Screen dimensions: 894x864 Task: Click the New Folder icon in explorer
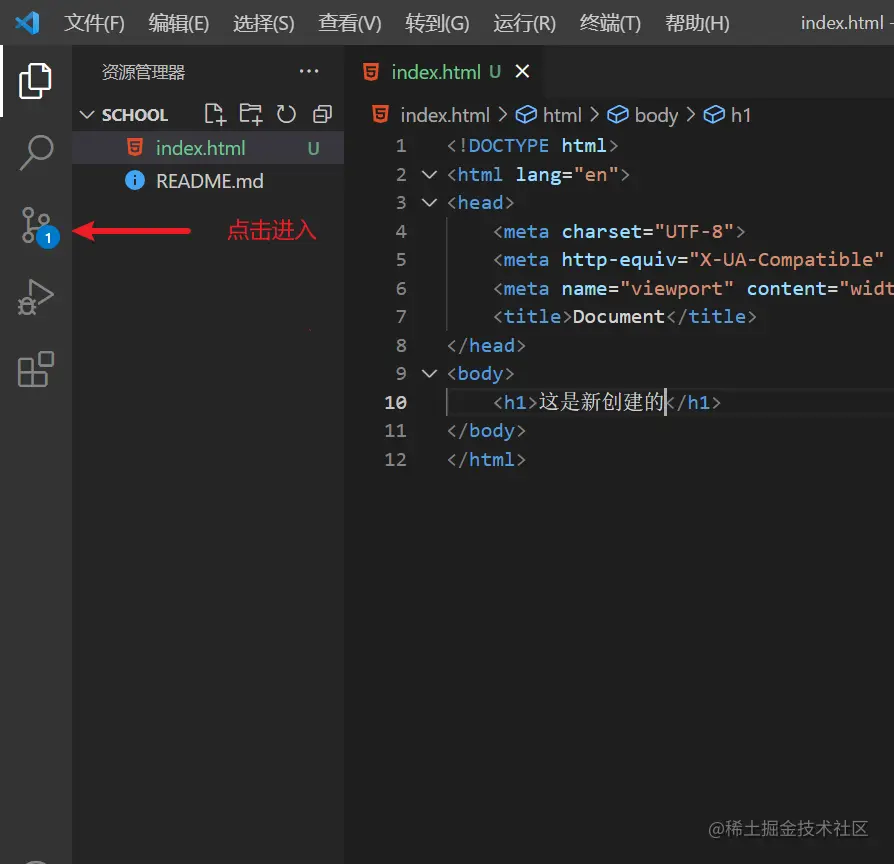(250, 114)
